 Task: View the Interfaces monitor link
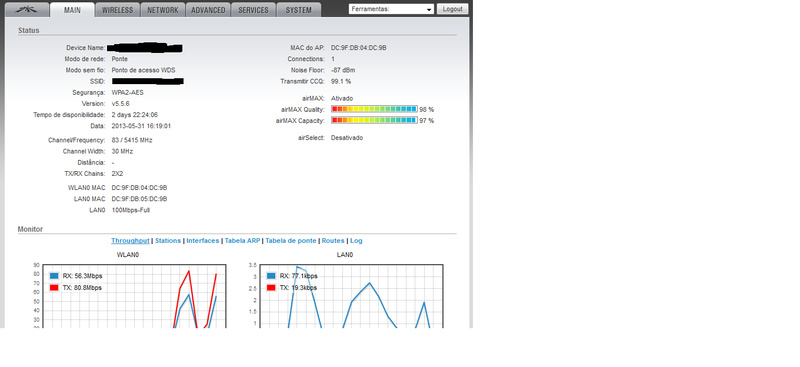(203, 240)
